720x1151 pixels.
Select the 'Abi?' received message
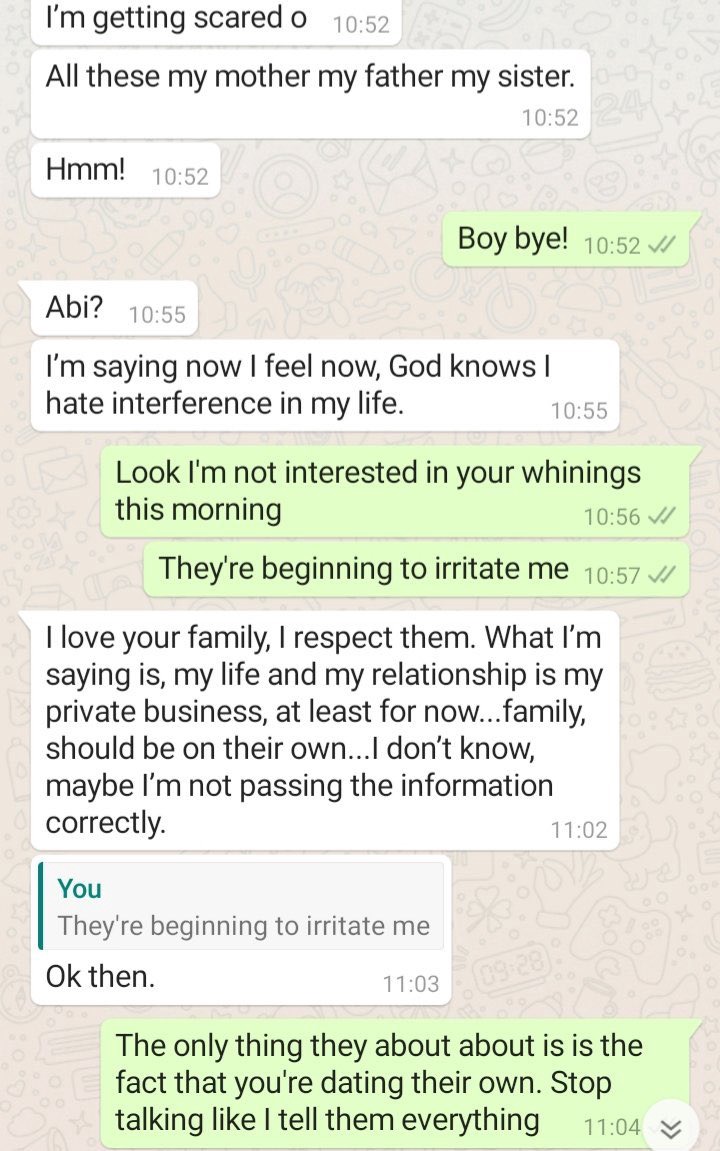[115, 308]
